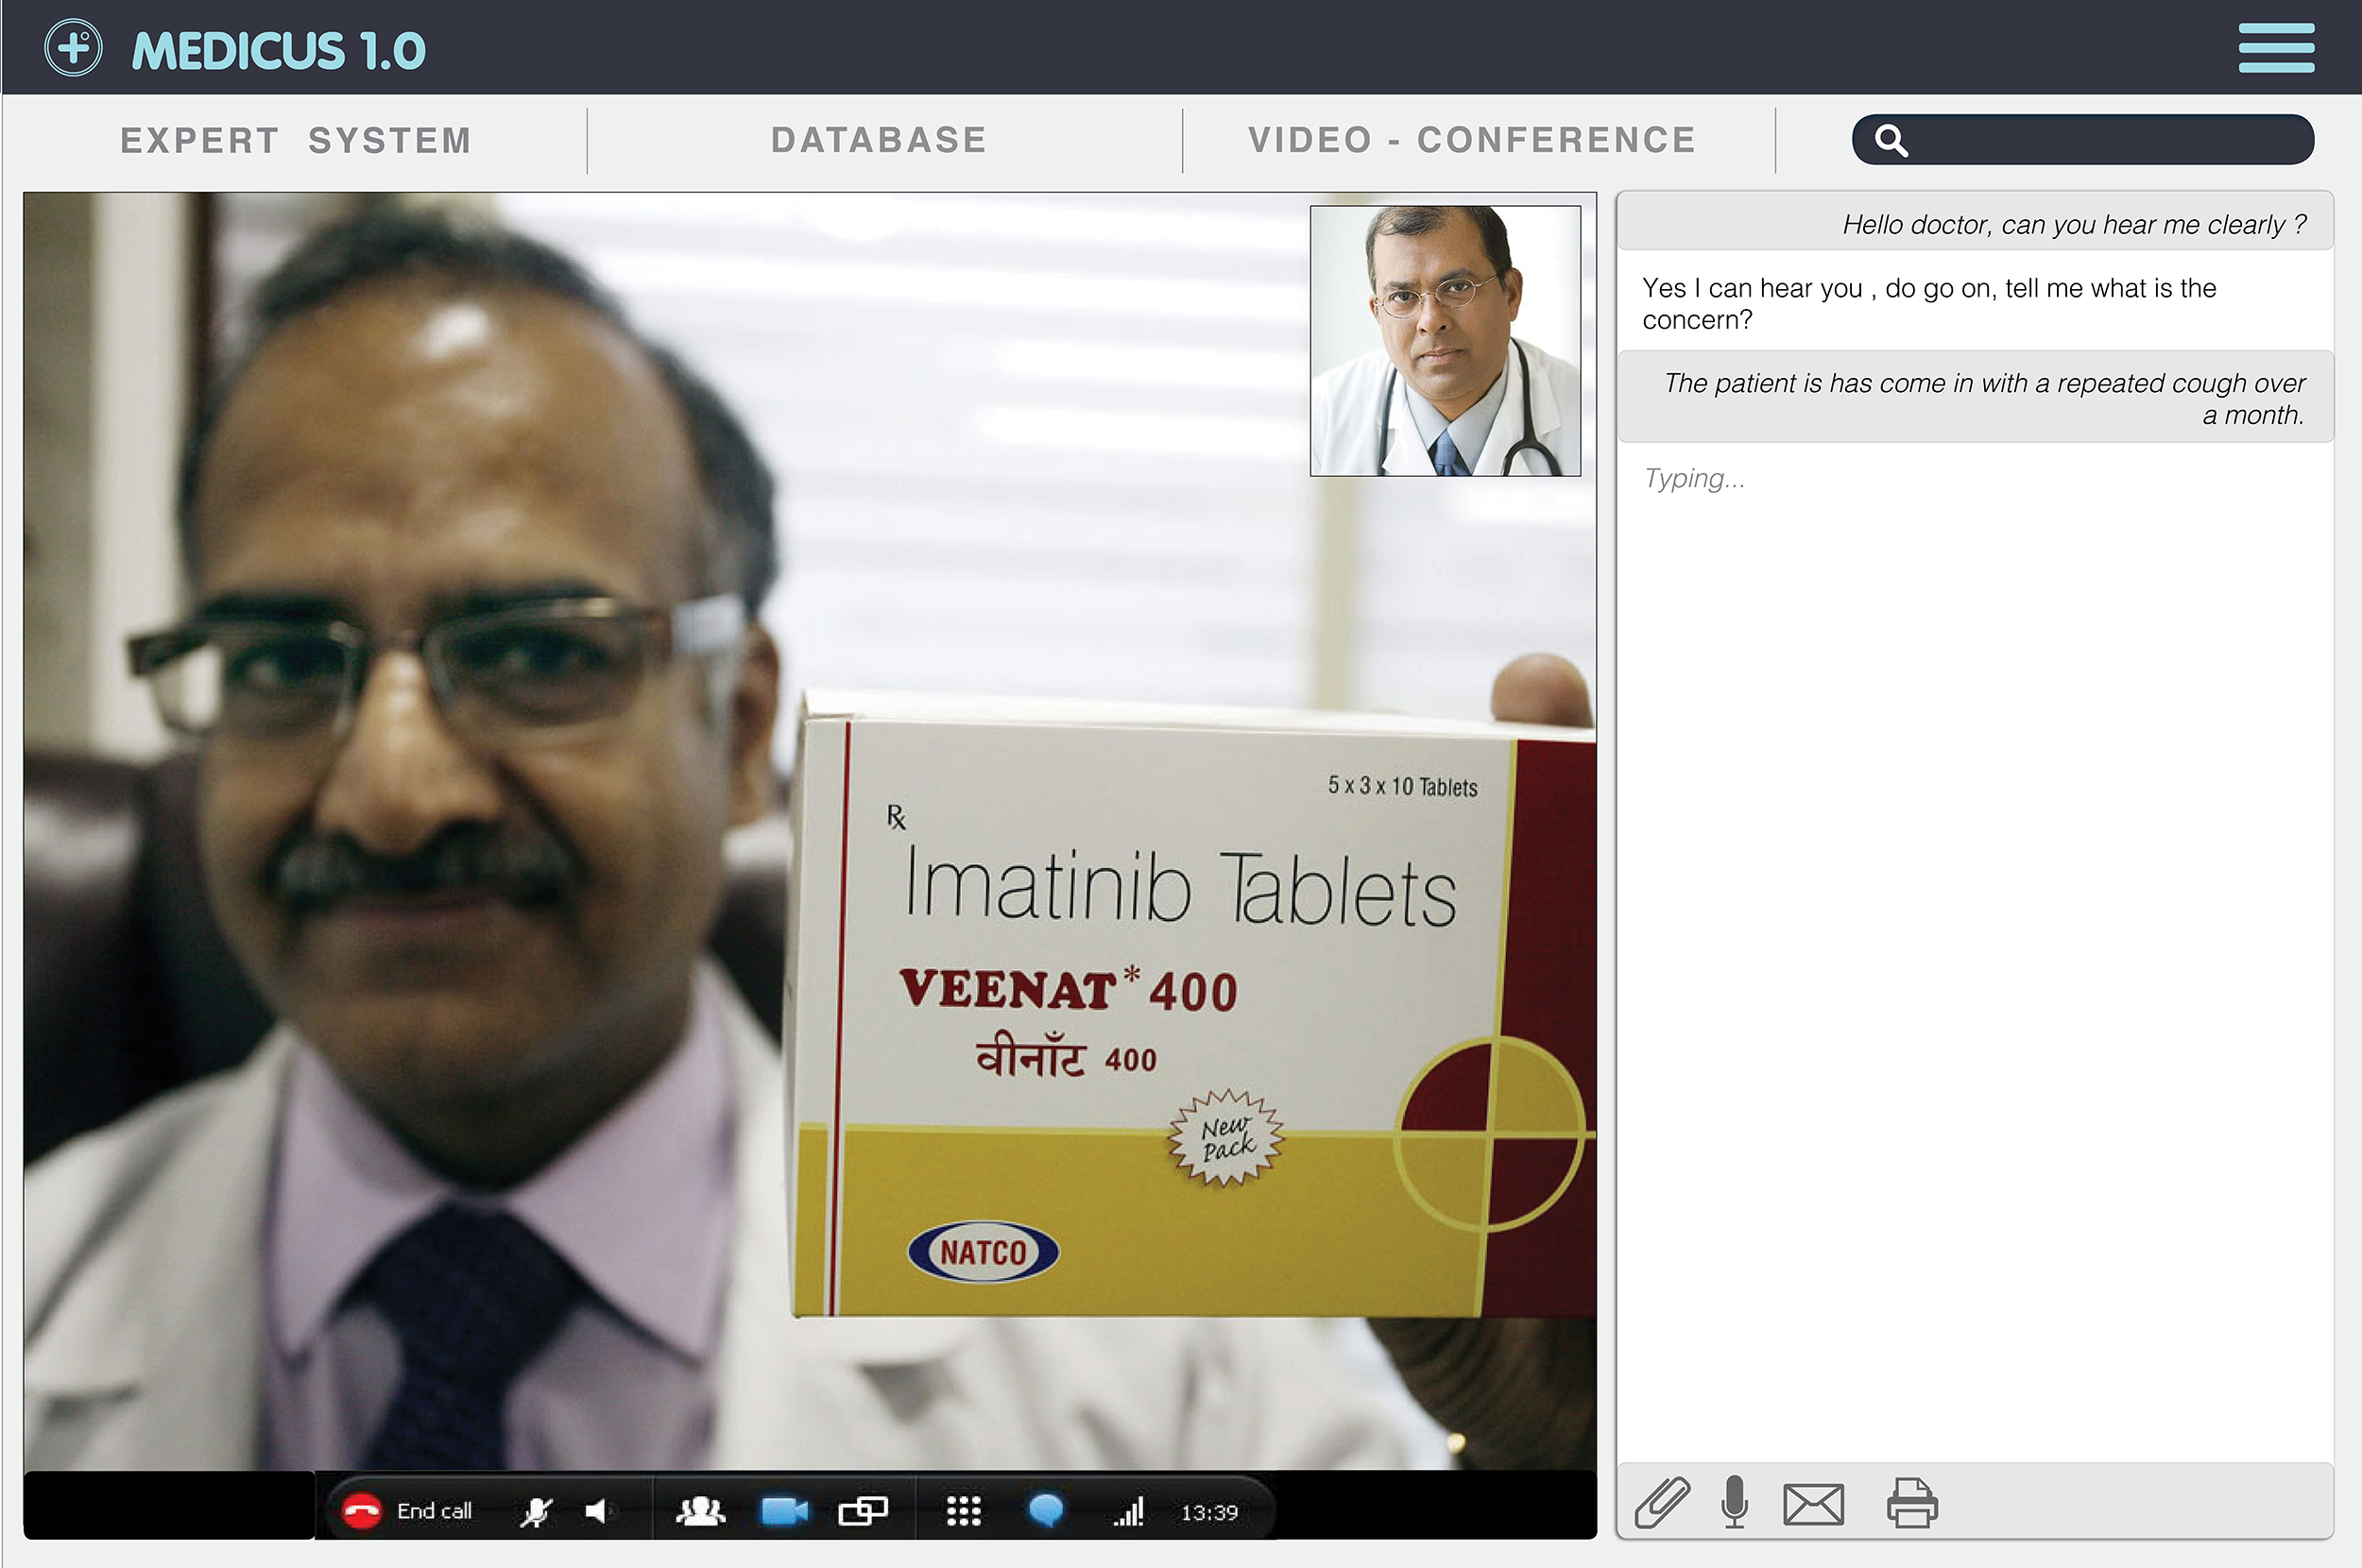Toggle the video camera icon

[x=784, y=1510]
